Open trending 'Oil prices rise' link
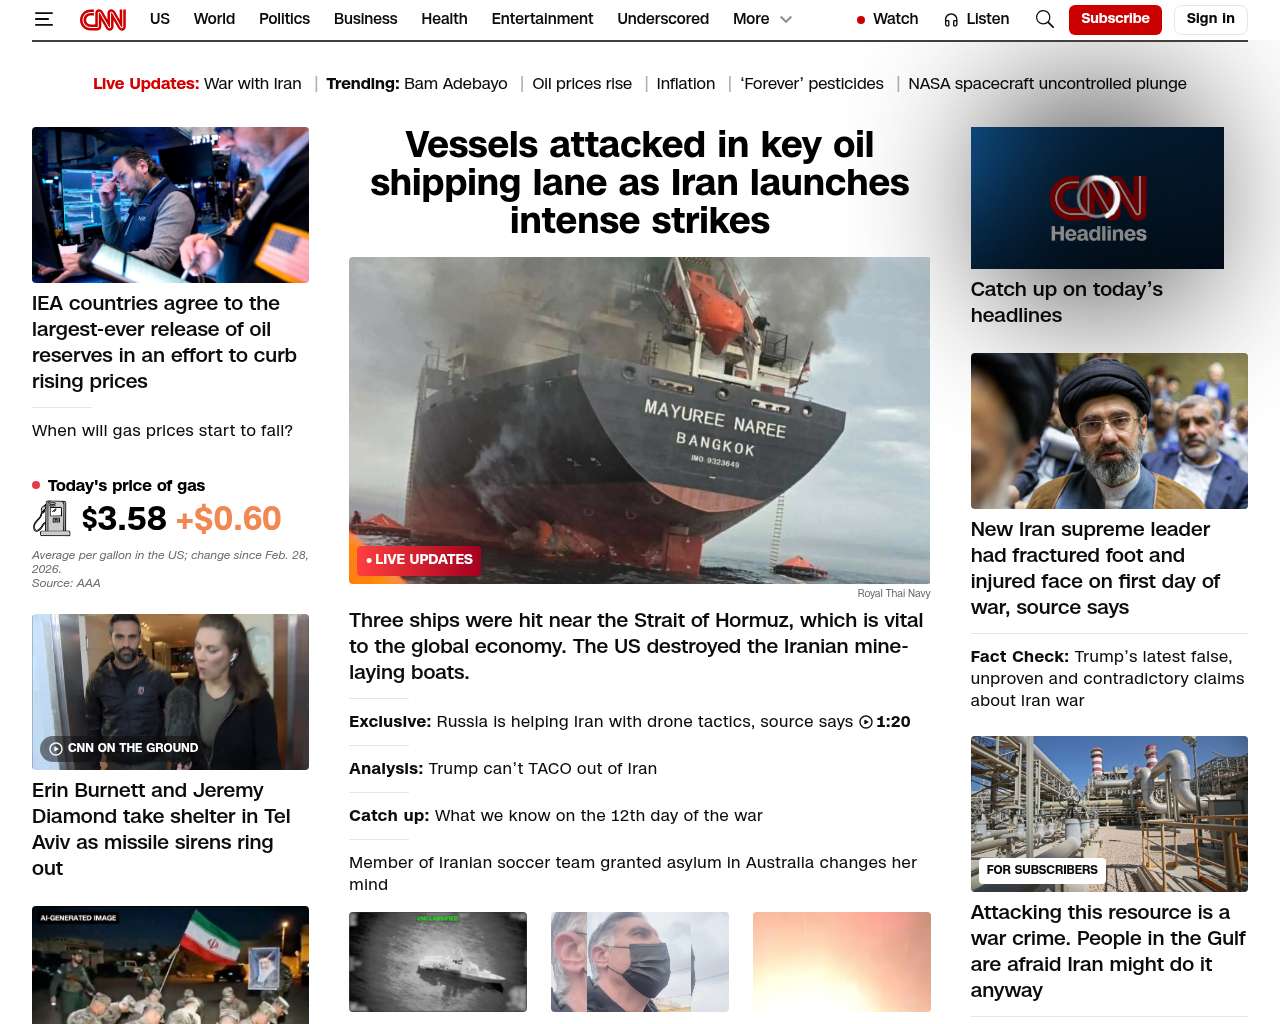 point(582,84)
